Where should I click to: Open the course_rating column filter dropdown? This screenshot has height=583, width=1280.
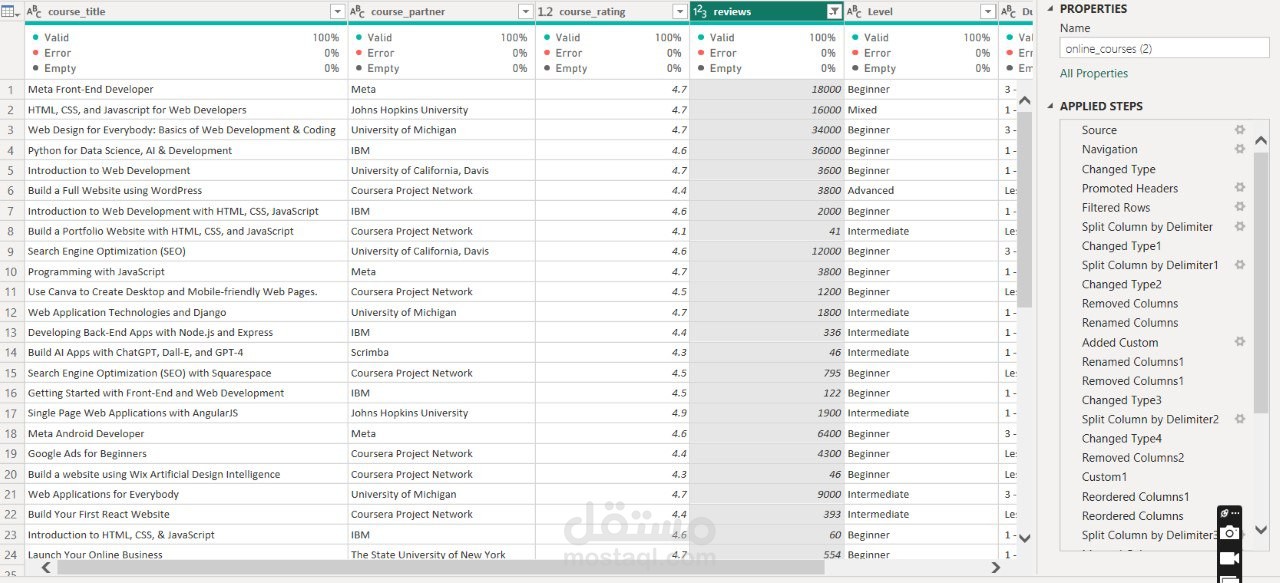(680, 11)
